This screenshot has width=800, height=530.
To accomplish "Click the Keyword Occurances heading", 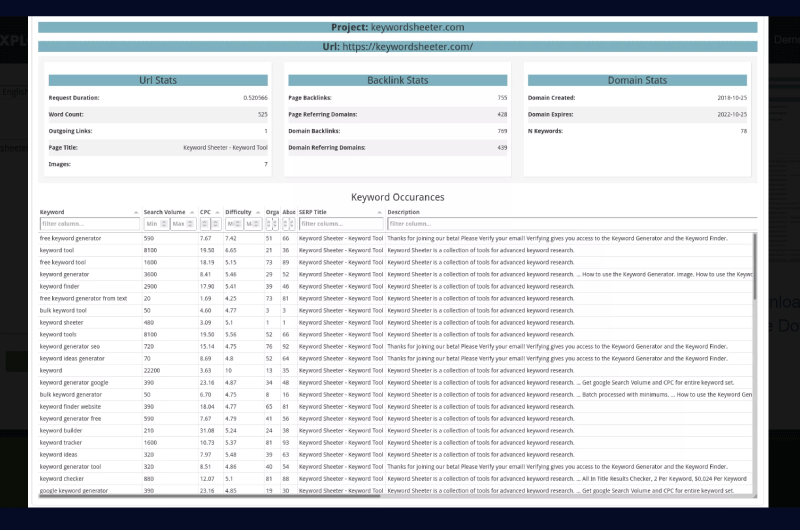I will (398, 197).
